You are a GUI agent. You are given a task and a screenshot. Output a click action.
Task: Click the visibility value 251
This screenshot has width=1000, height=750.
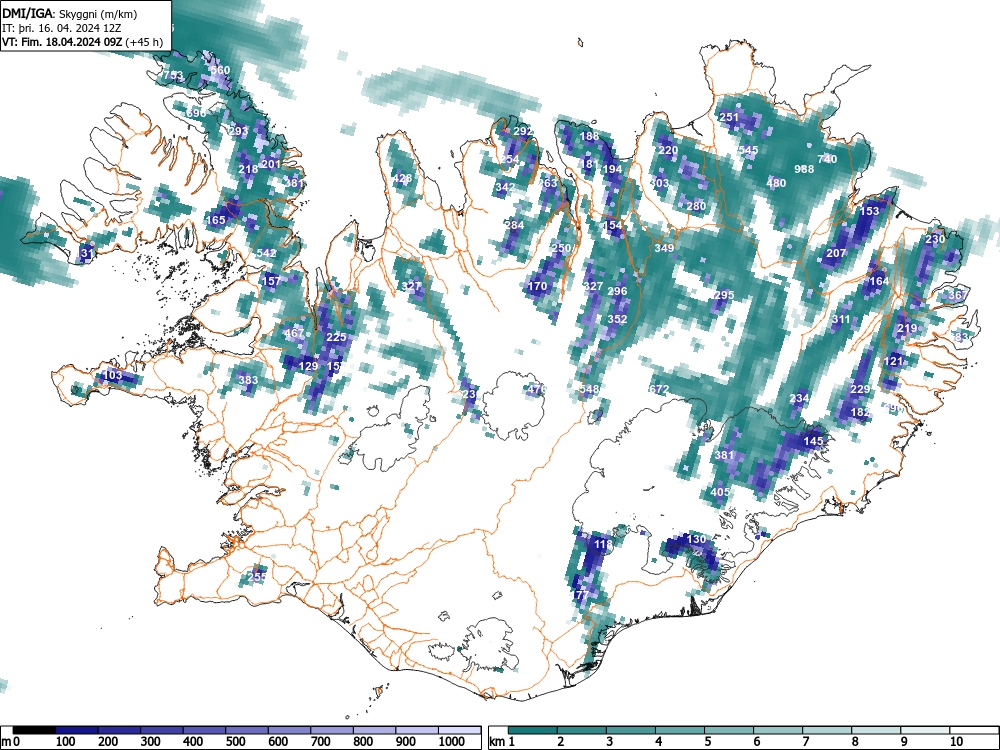[729, 117]
